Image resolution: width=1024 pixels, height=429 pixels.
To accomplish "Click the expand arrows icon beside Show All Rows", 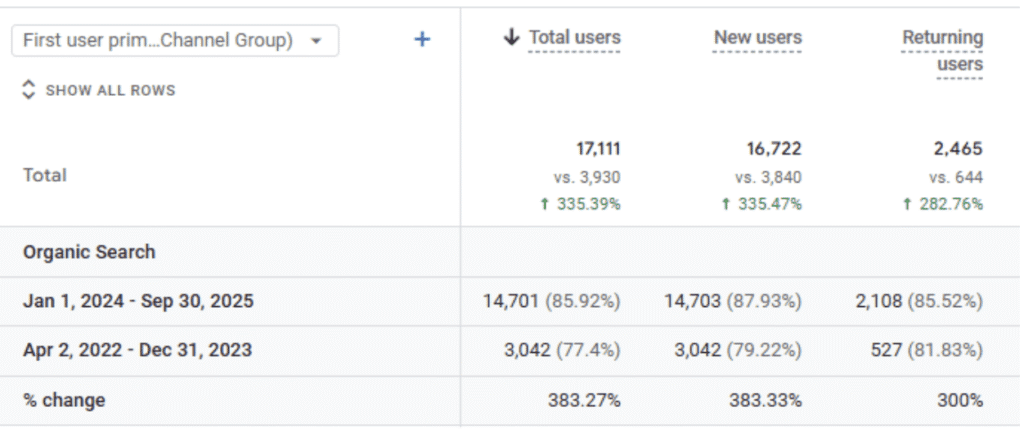I will (29, 90).
